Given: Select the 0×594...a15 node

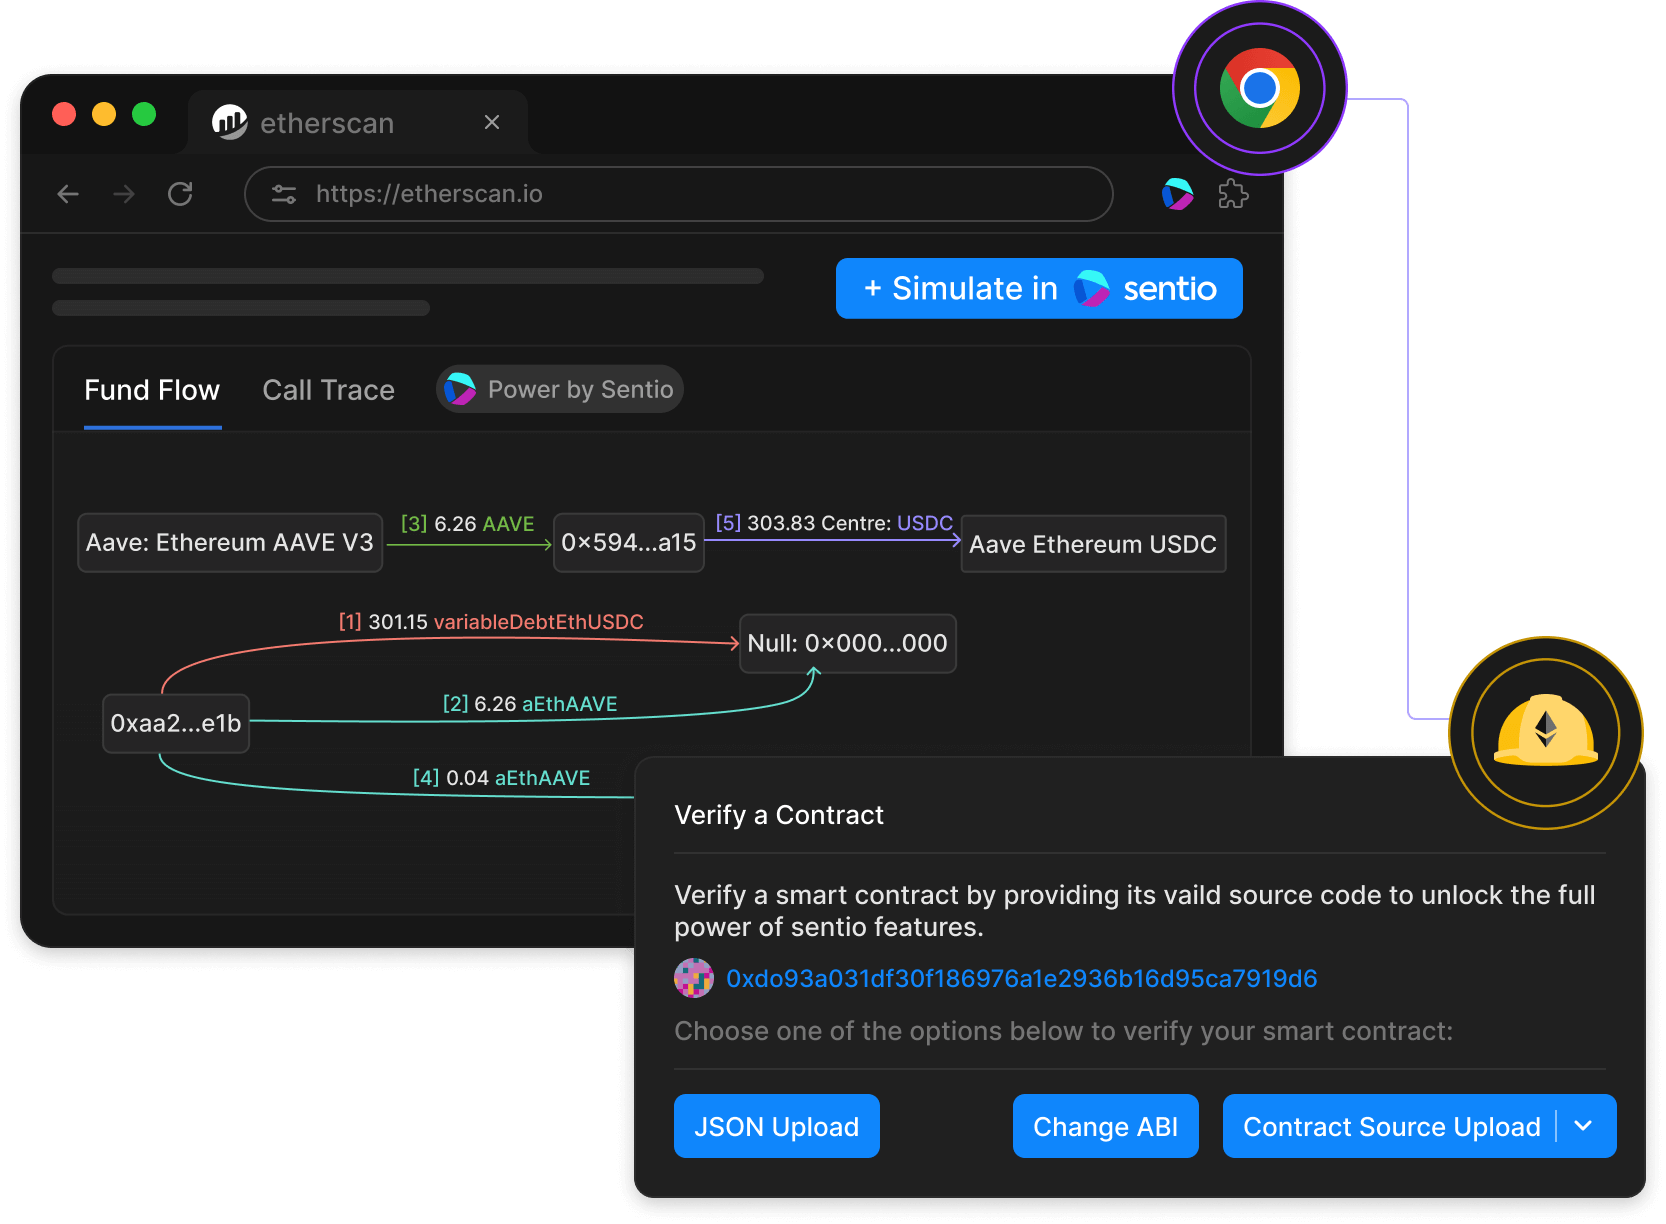Looking at the screenshot, I should (x=629, y=543).
